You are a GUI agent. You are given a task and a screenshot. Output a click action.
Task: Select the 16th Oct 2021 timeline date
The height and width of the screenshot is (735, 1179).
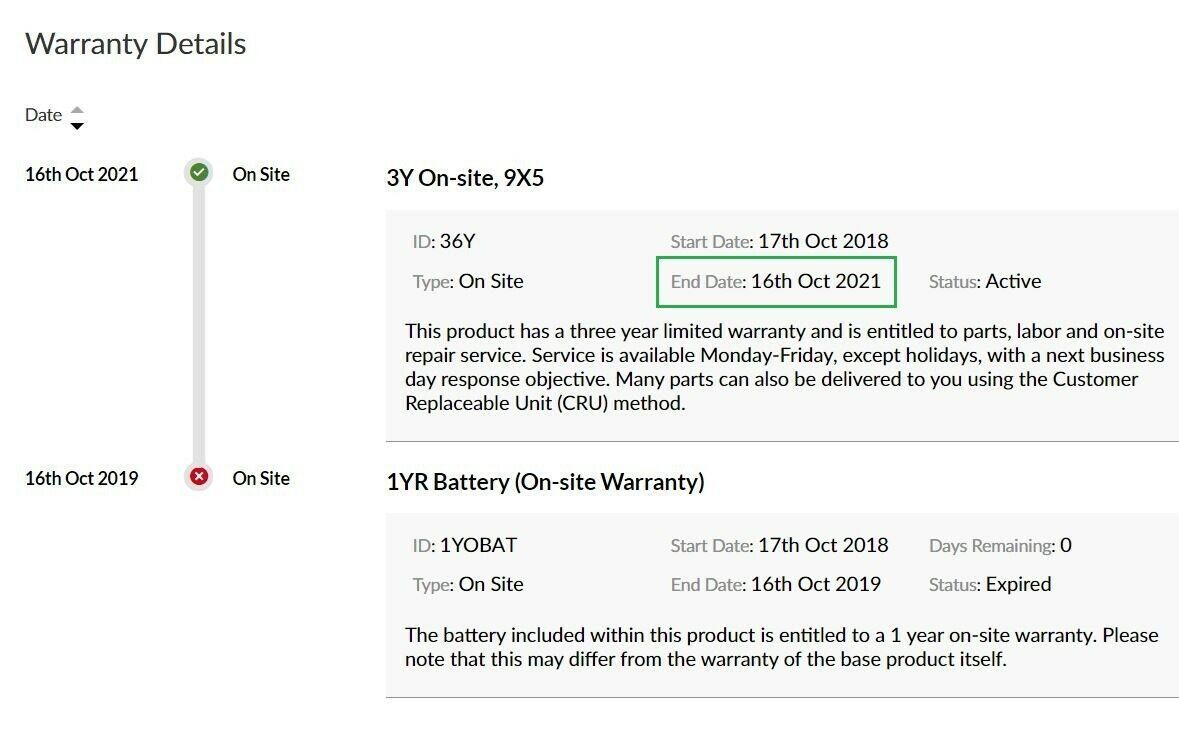pos(82,174)
